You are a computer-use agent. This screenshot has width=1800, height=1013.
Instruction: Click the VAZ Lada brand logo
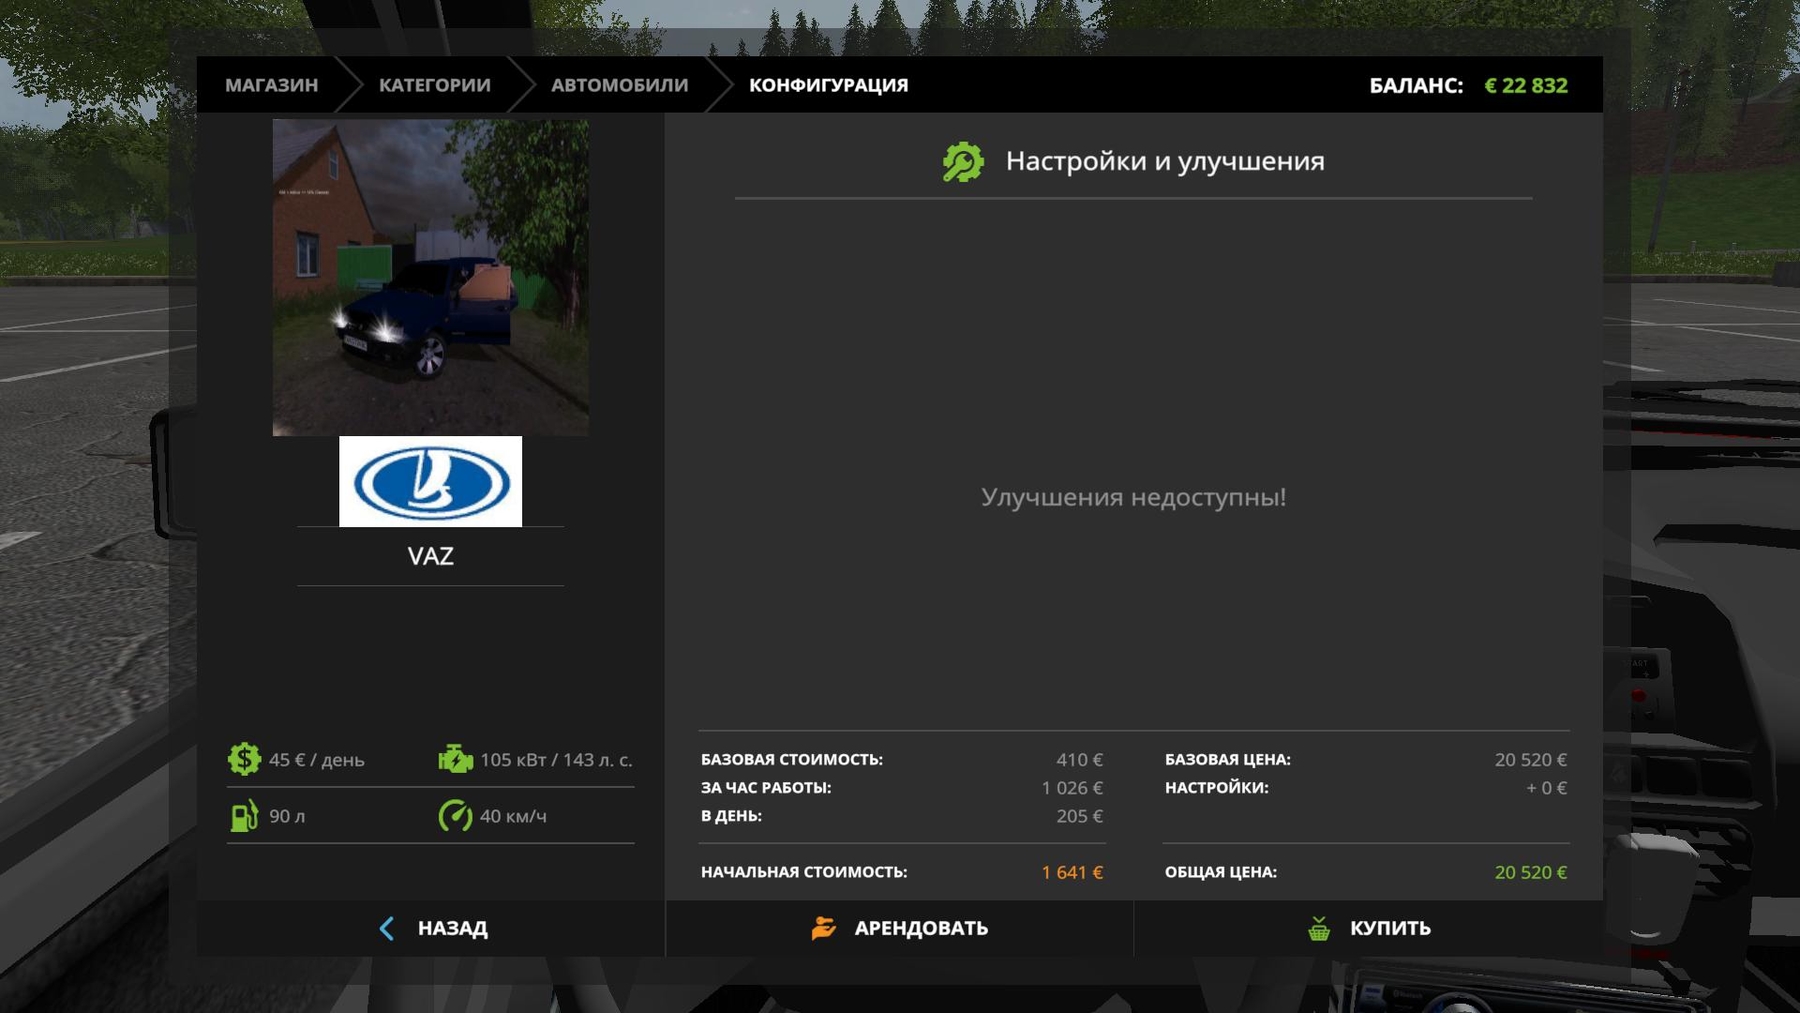[x=430, y=482]
